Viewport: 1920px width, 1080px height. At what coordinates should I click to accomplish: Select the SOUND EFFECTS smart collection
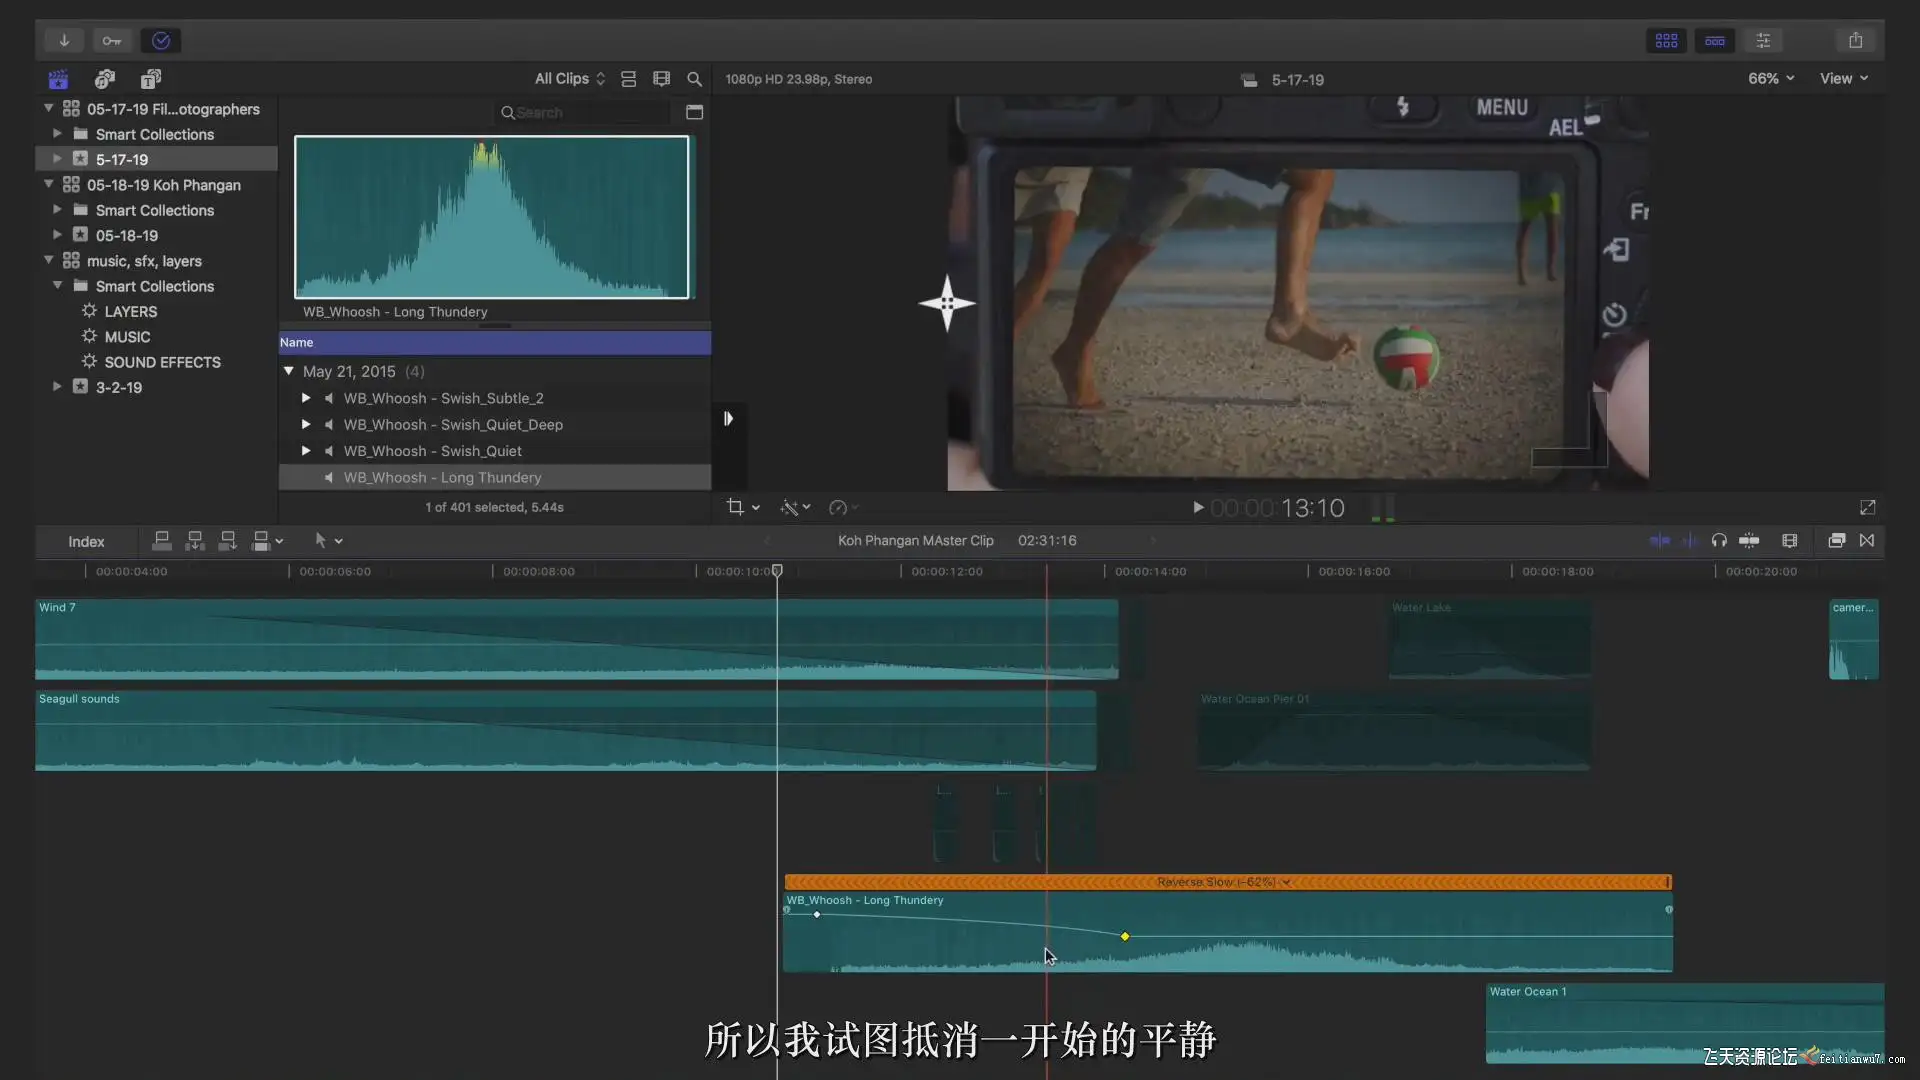162,362
